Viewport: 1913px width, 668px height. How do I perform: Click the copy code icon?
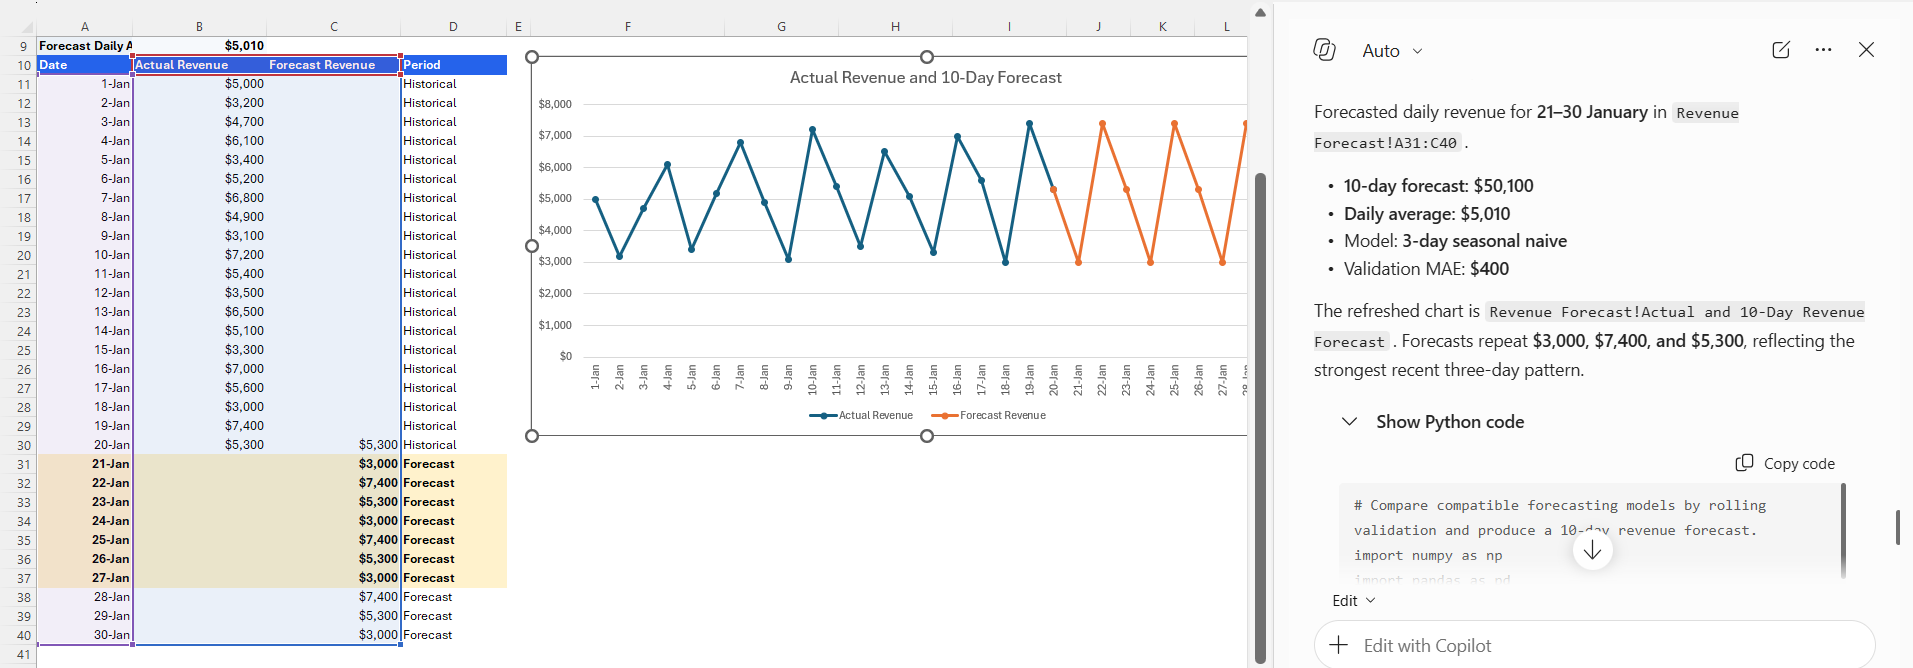1745,463
